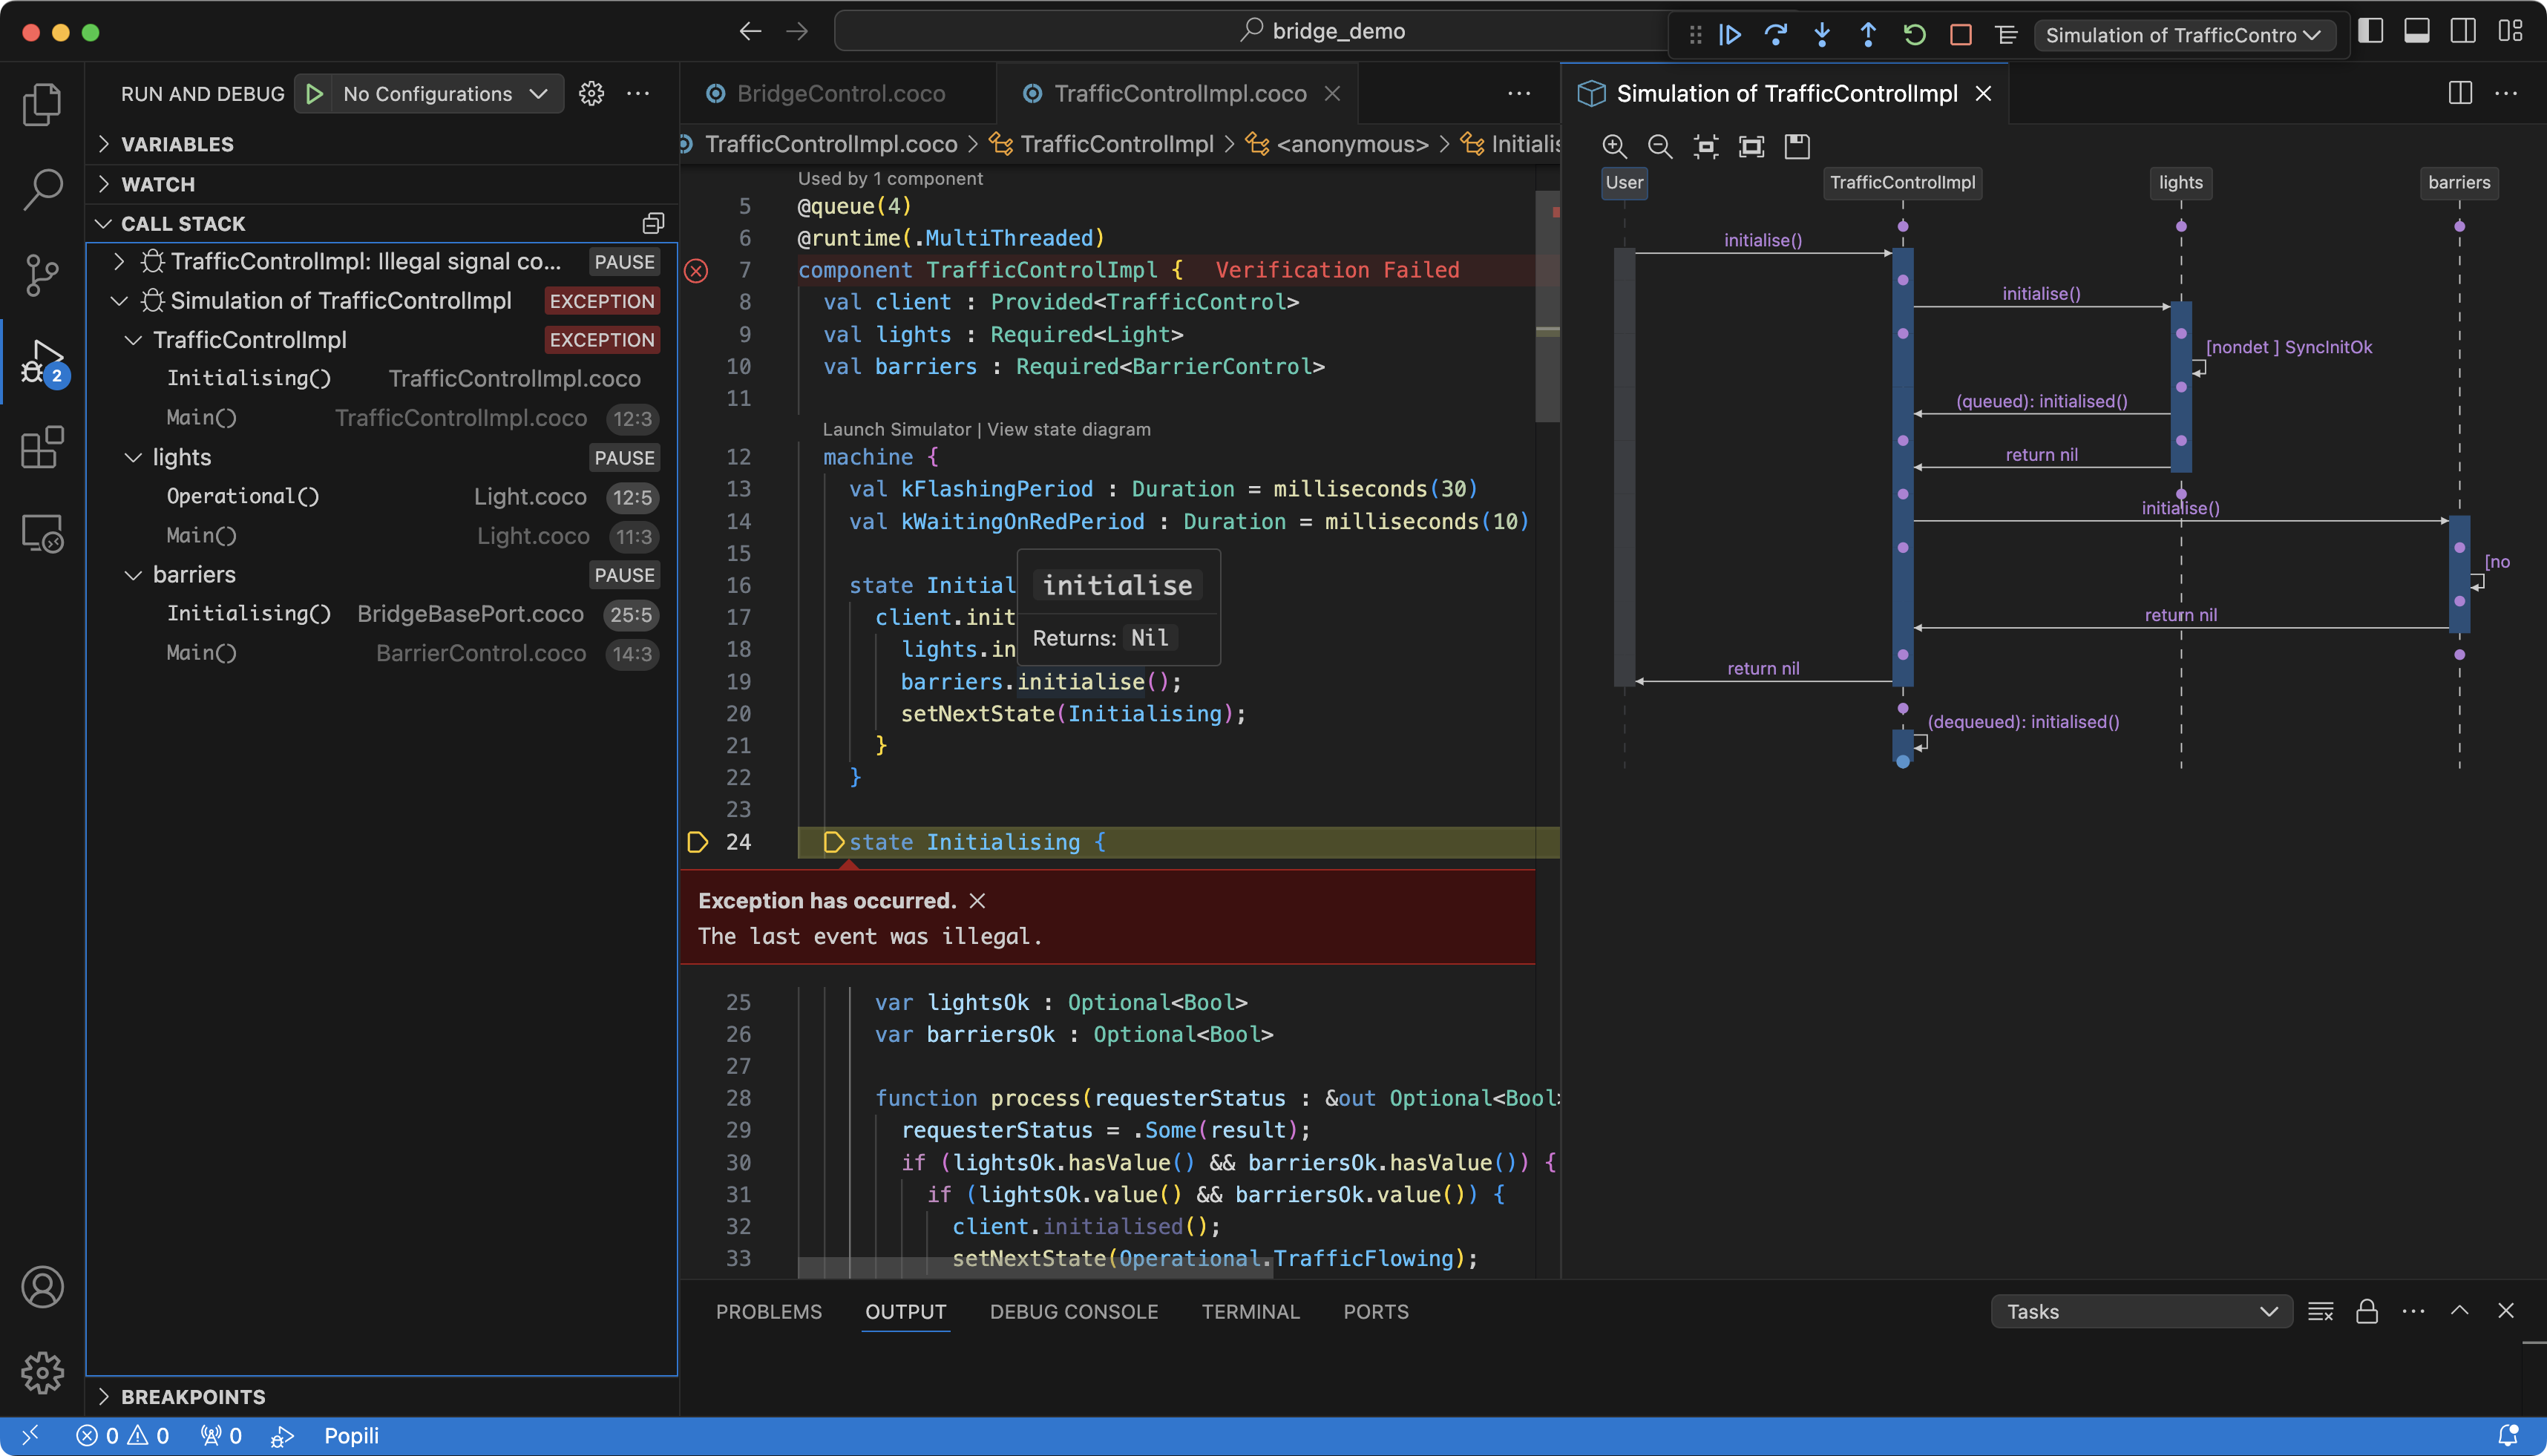The height and width of the screenshot is (1456, 2547).
Task: Click the horizontal editor scrollbar
Action: (x=1034, y=1268)
